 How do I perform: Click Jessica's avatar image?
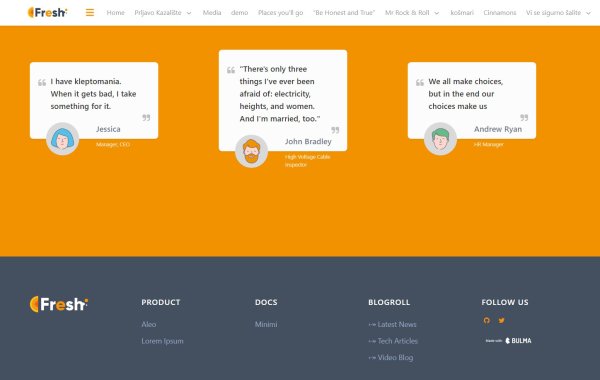[x=62, y=139]
